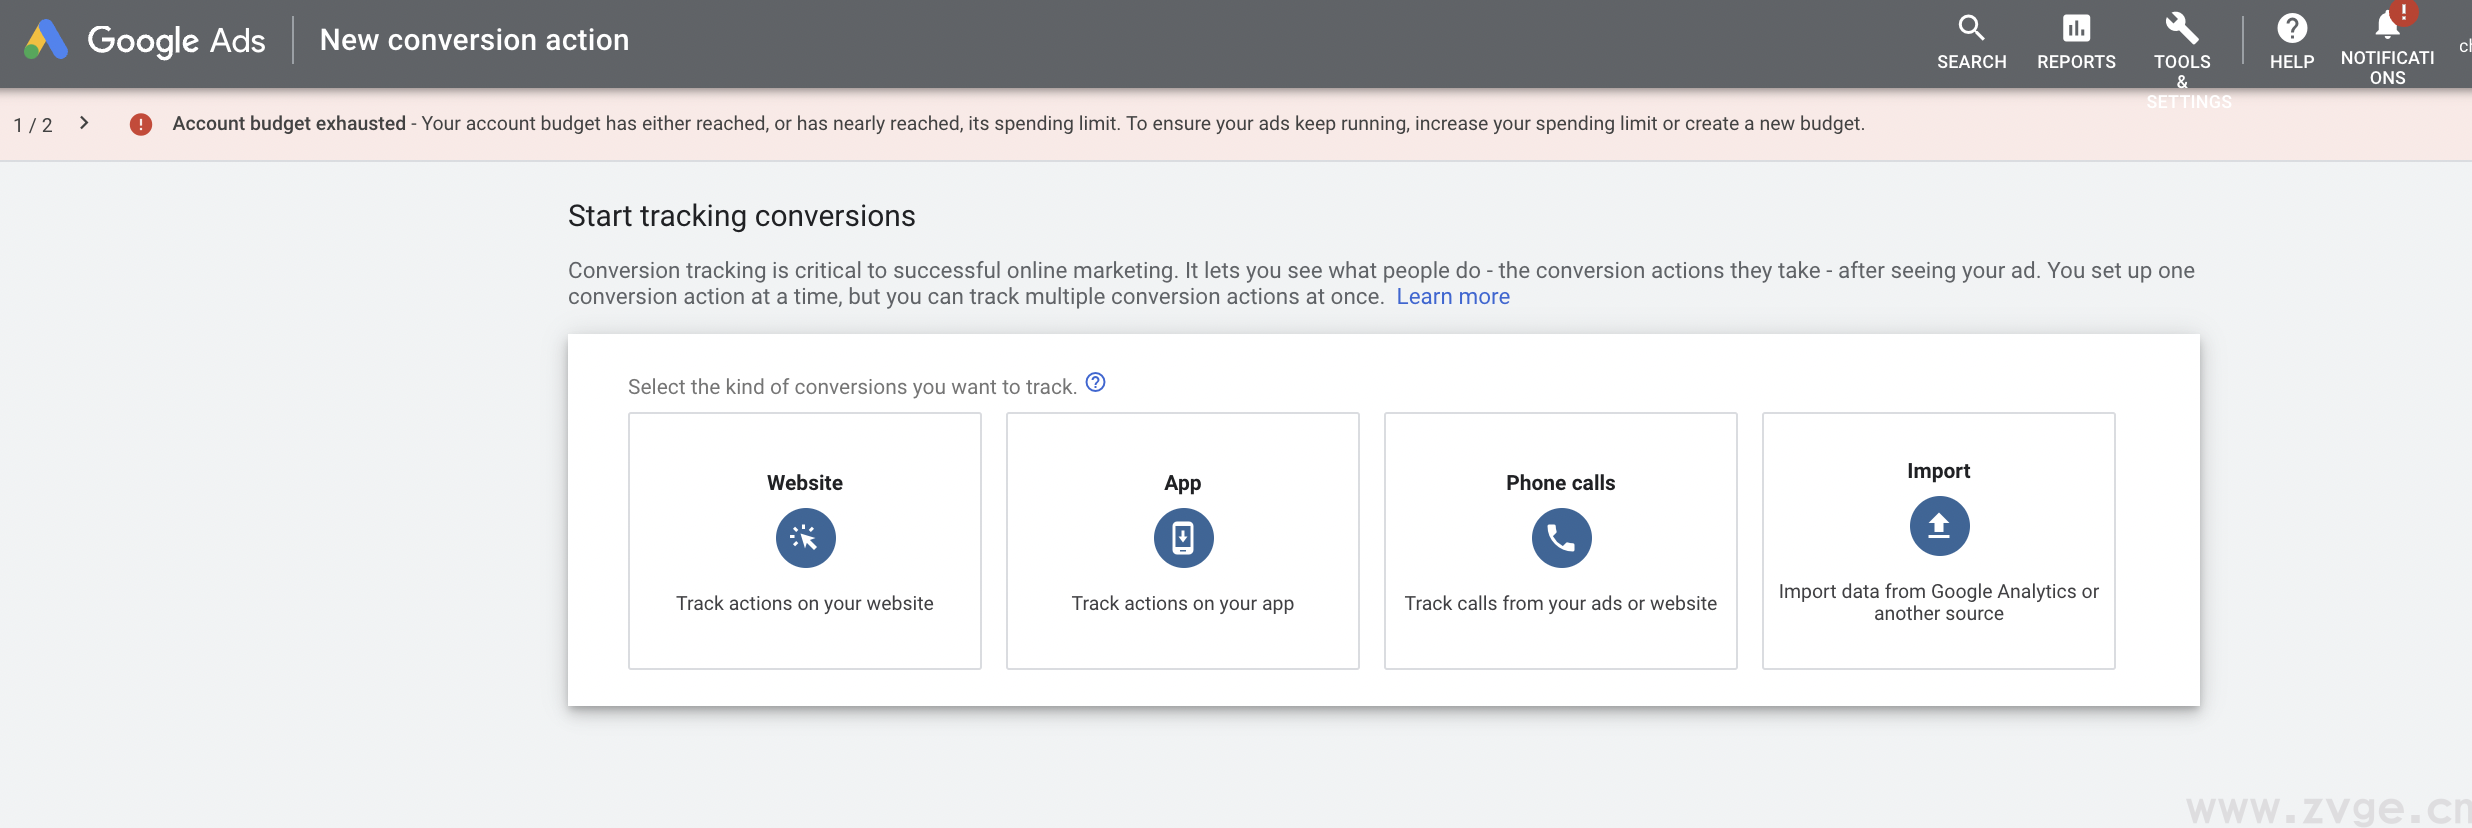Open the Help question mark in header
2472x828 pixels.
point(2291,29)
